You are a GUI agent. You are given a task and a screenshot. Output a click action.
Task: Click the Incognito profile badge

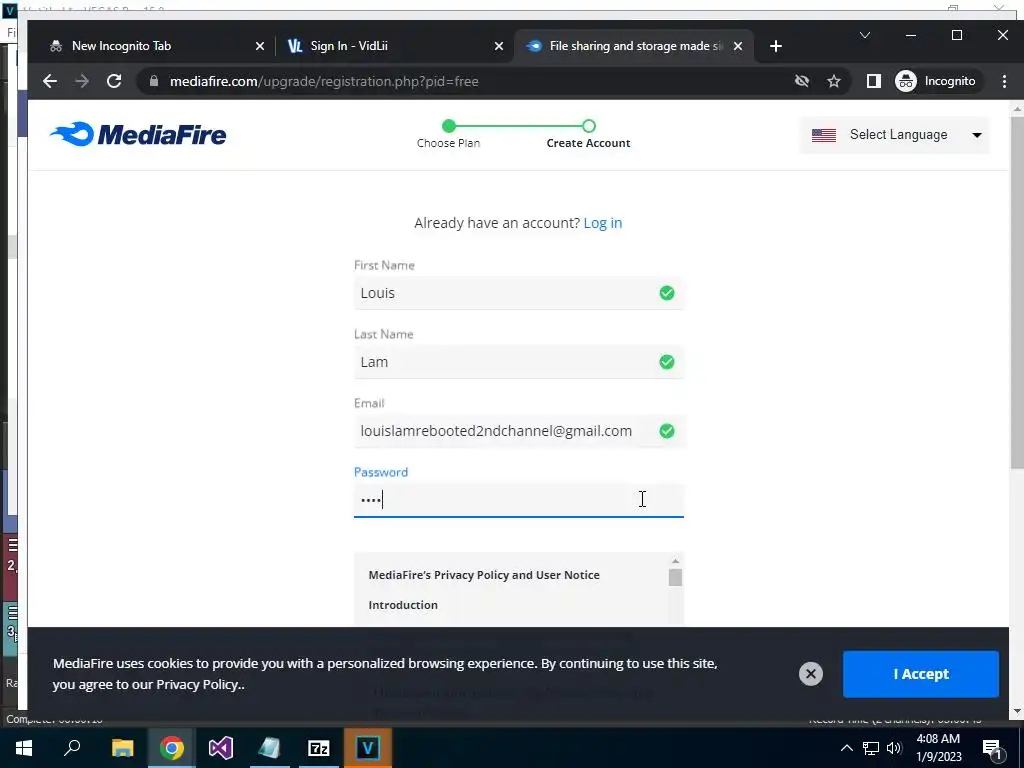936,81
